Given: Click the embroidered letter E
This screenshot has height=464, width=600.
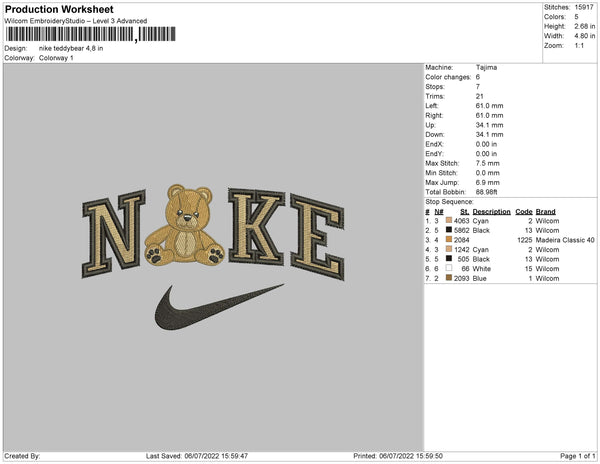Looking at the screenshot, I should [x=317, y=237].
